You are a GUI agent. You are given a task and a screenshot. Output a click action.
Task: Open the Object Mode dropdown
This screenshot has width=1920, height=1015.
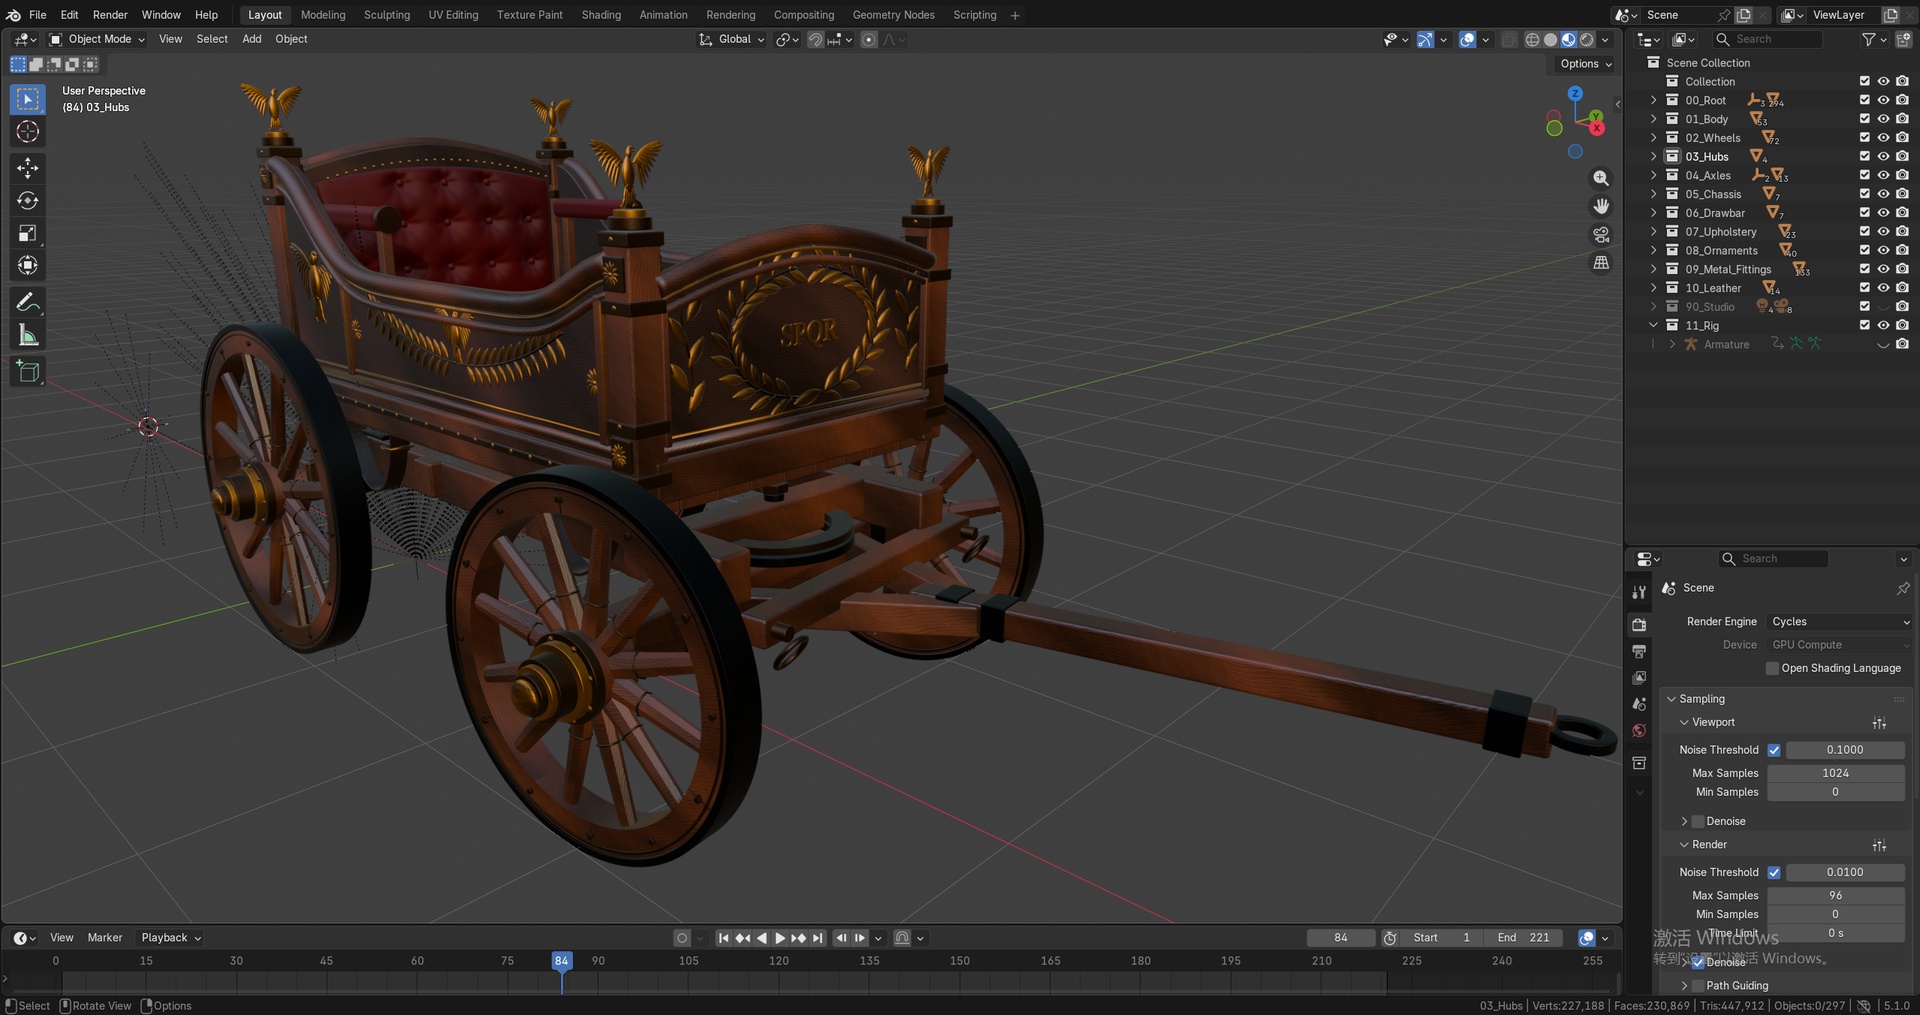[97, 39]
